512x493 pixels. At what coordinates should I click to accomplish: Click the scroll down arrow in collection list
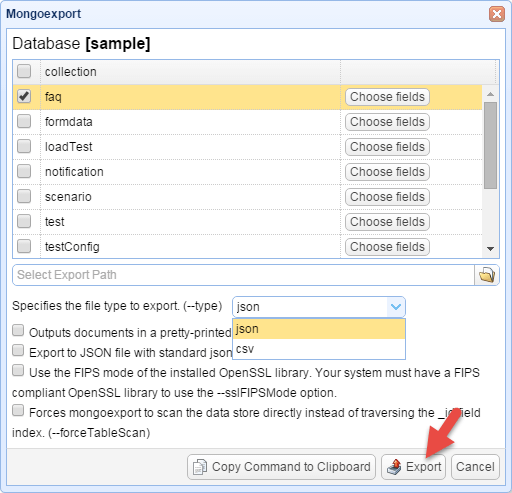point(490,249)
